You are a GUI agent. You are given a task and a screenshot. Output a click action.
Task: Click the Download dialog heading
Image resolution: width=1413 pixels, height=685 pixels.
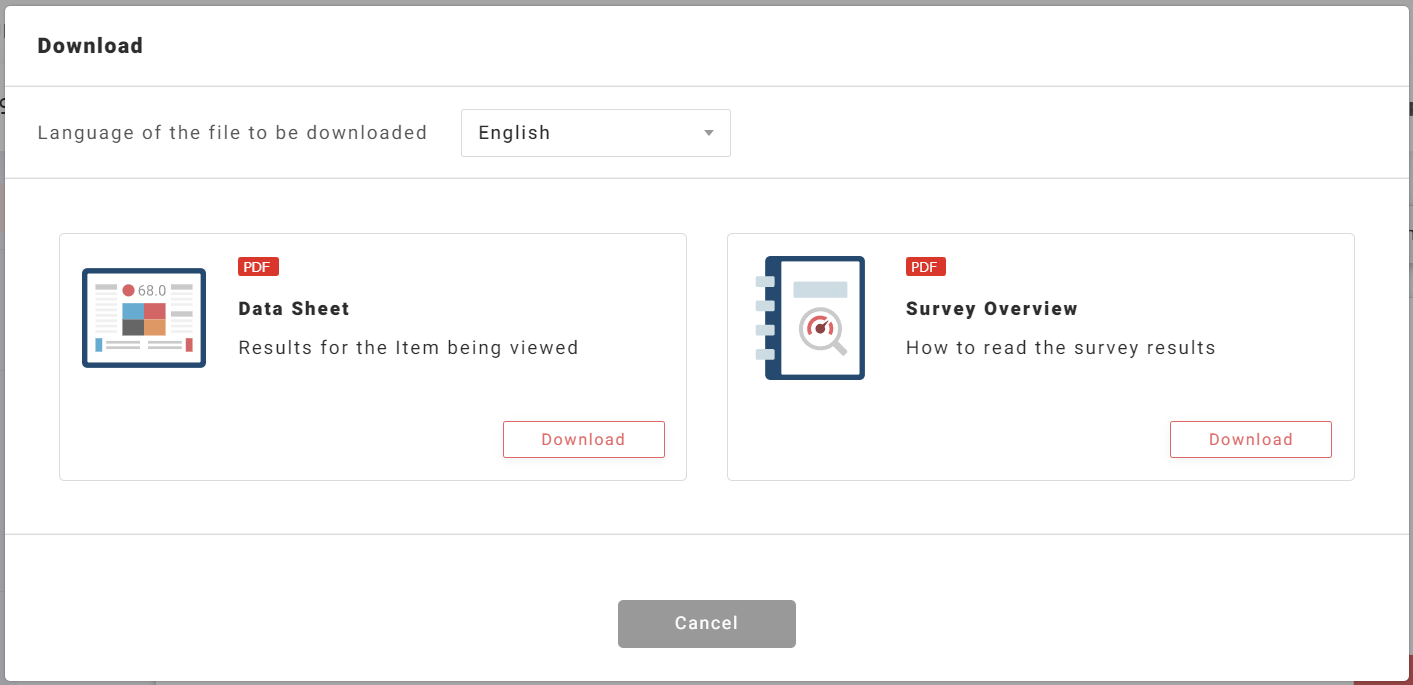(x=90, y=46)
